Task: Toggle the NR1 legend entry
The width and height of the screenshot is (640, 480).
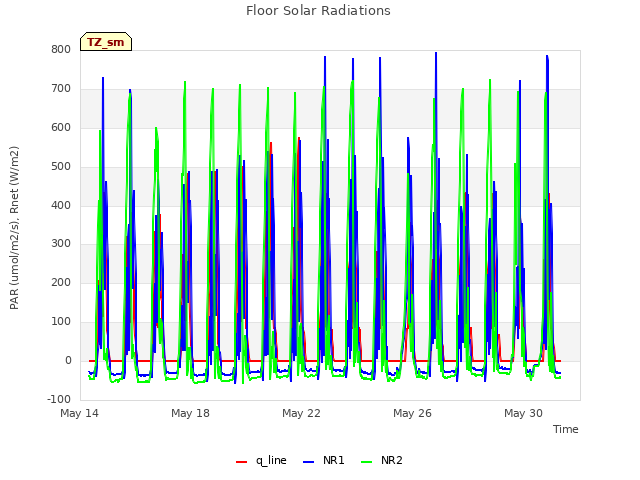Action: pos(324,460)
